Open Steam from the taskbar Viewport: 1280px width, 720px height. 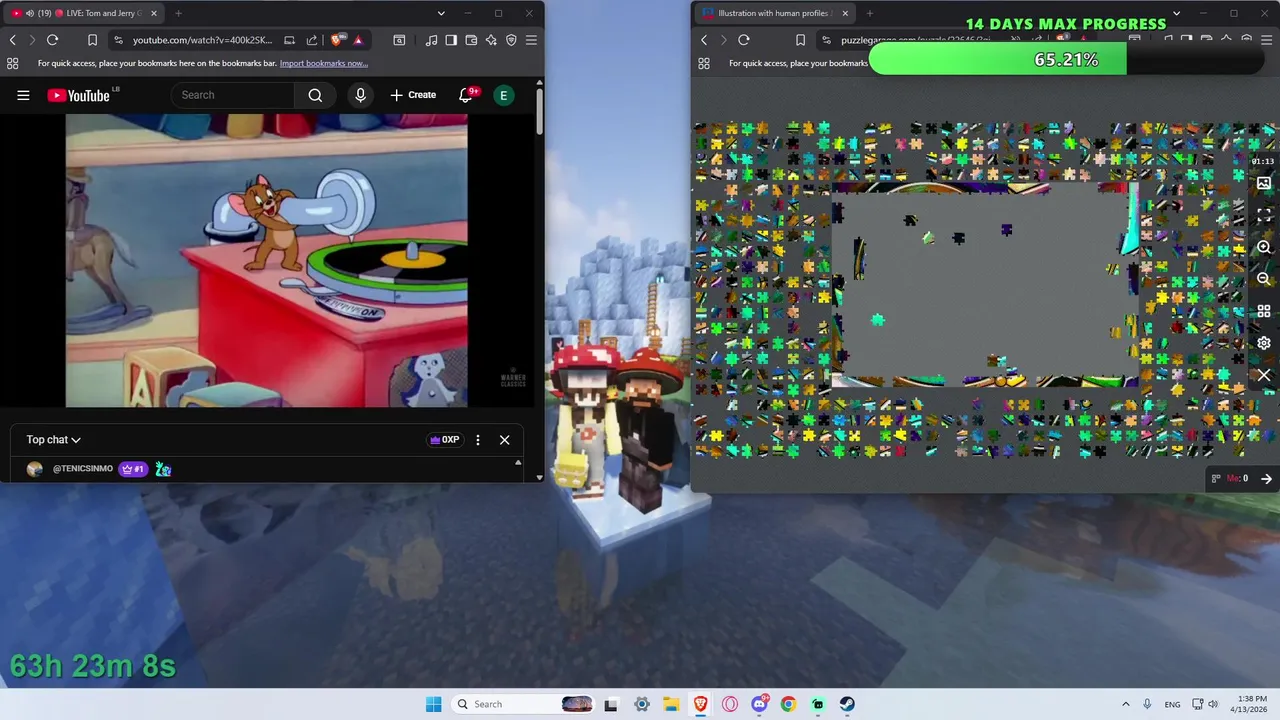coord(847,704)
